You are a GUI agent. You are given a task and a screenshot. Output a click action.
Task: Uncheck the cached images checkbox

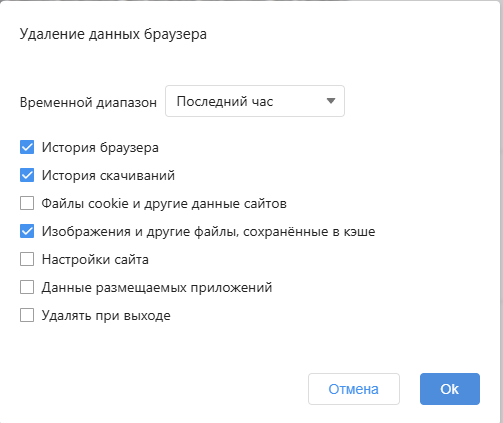click(x=27, y=231)
